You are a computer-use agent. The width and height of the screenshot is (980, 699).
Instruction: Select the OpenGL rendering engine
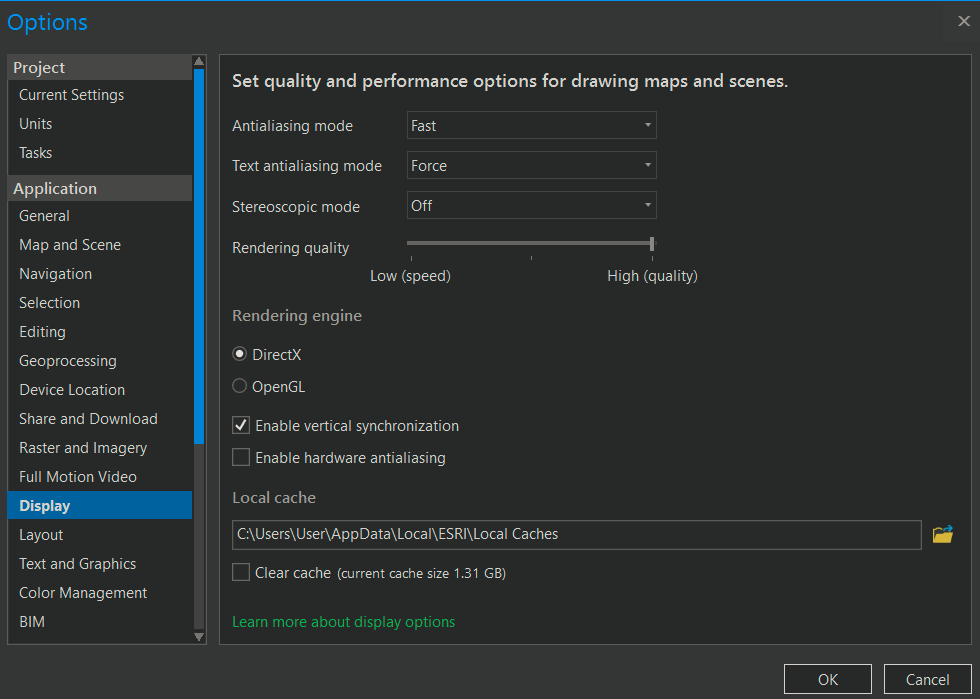coord(240,386)
